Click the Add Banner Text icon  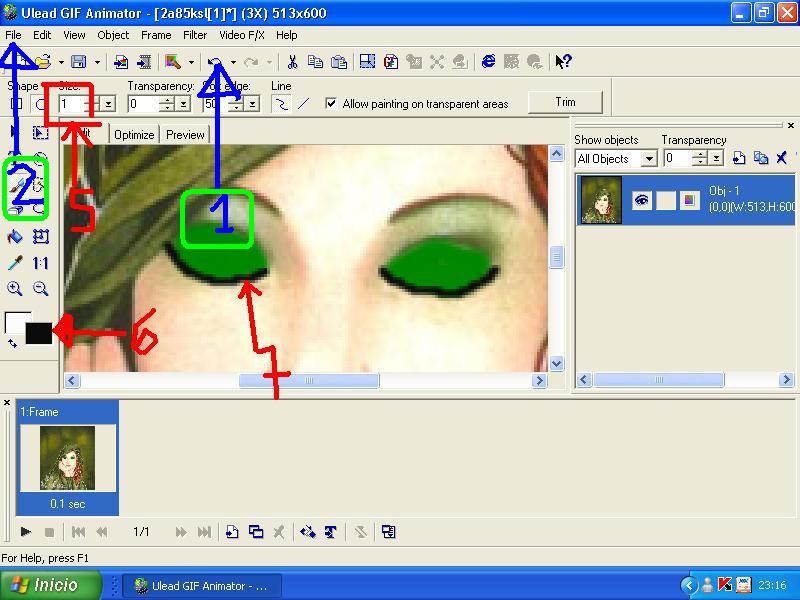pyautogui.click(x=331, y=532)
